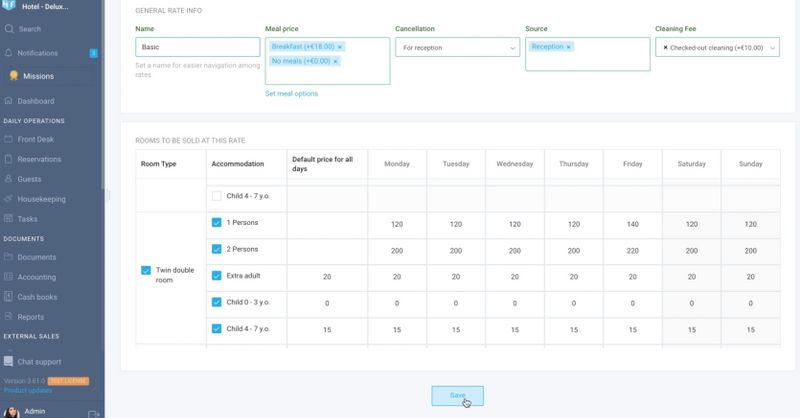800x418 pixels.
Task: Click the Guests icon in sidebar
Action: tap(10, 179)
